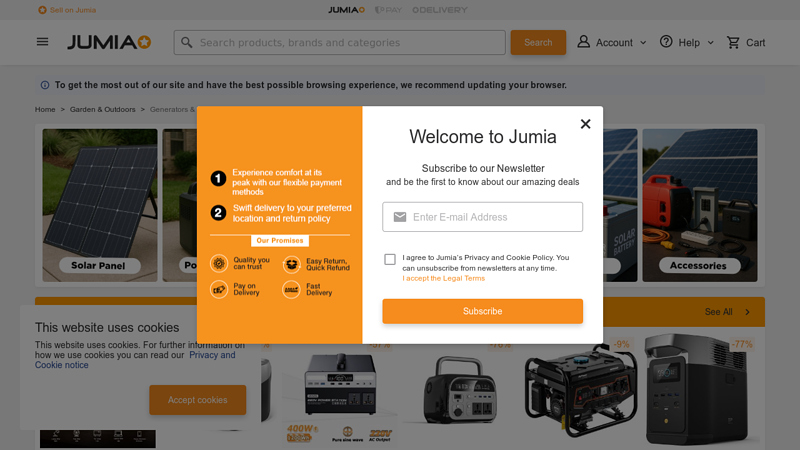Viewport: 800px width, 450px height.
Task: Close the Welcome to Jumia popup
Action: point(585,124)
